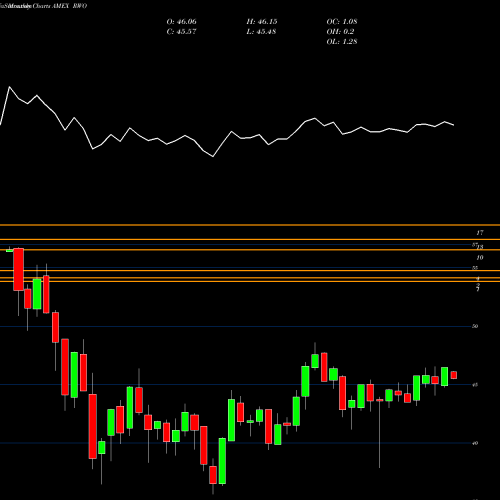This screenshot has height=500, width=500.
Task: Click the 17 level label on right
Action: 480,233
